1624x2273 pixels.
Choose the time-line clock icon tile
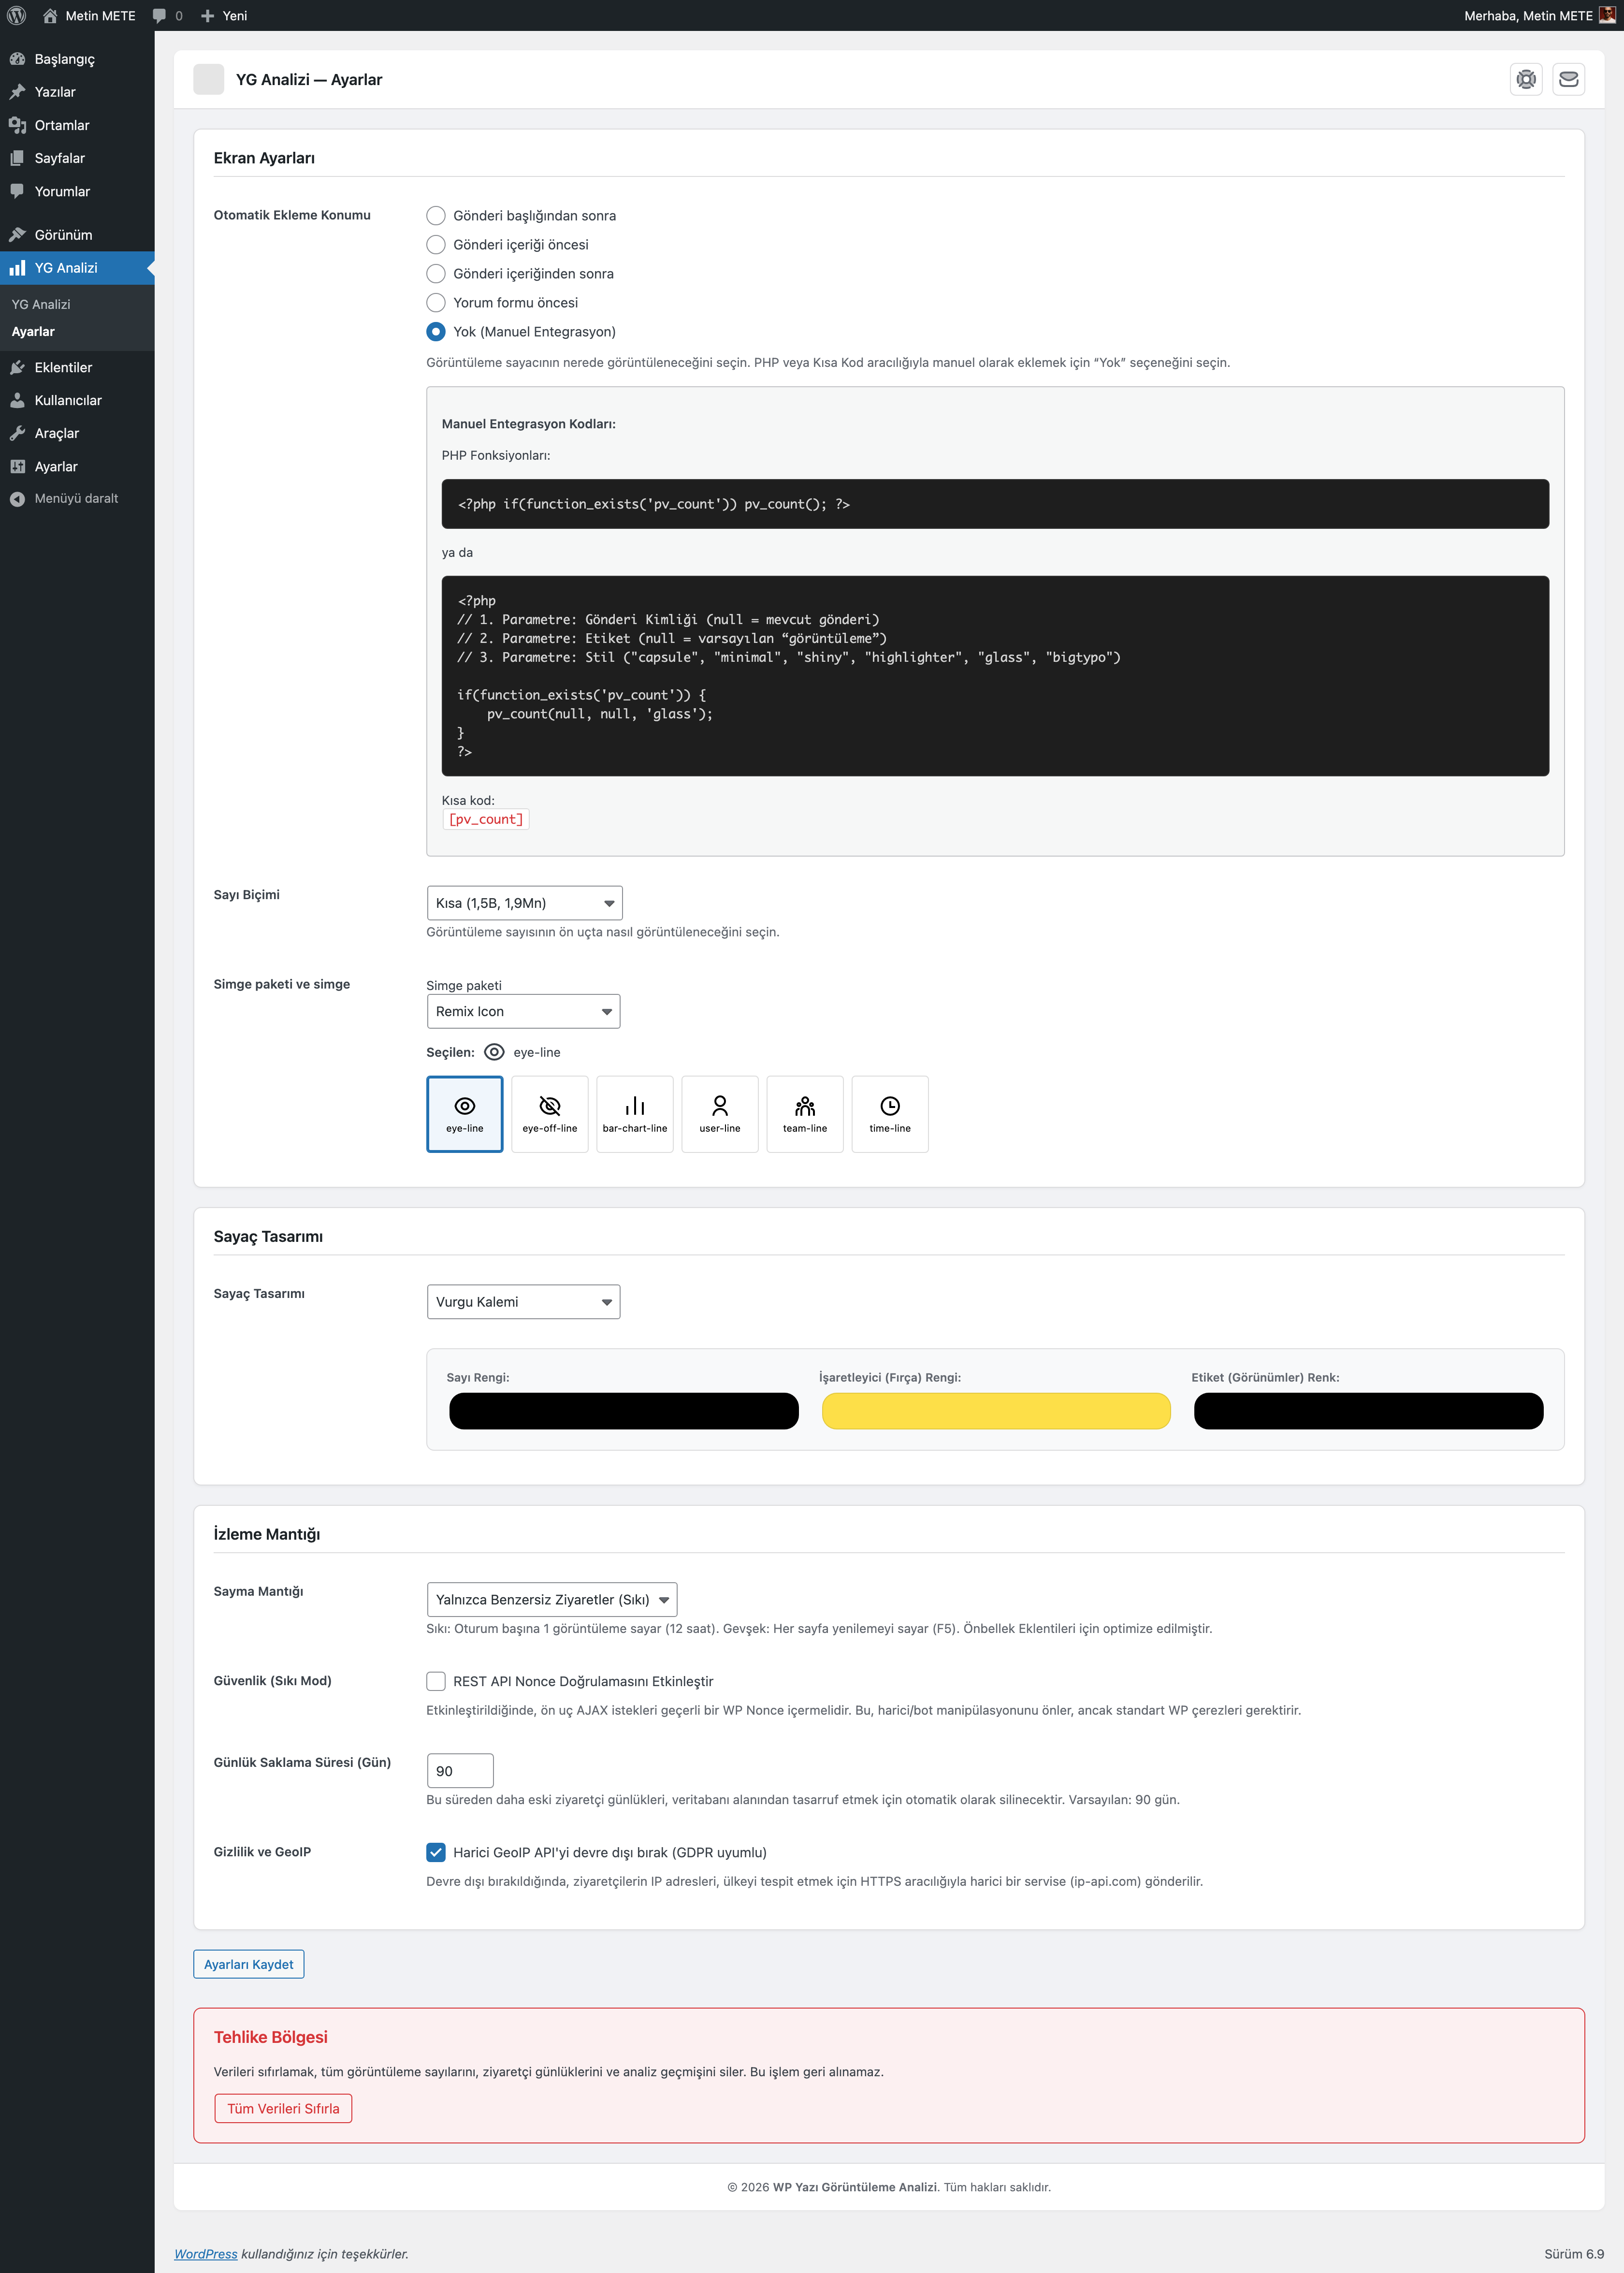coord(889,1113)
